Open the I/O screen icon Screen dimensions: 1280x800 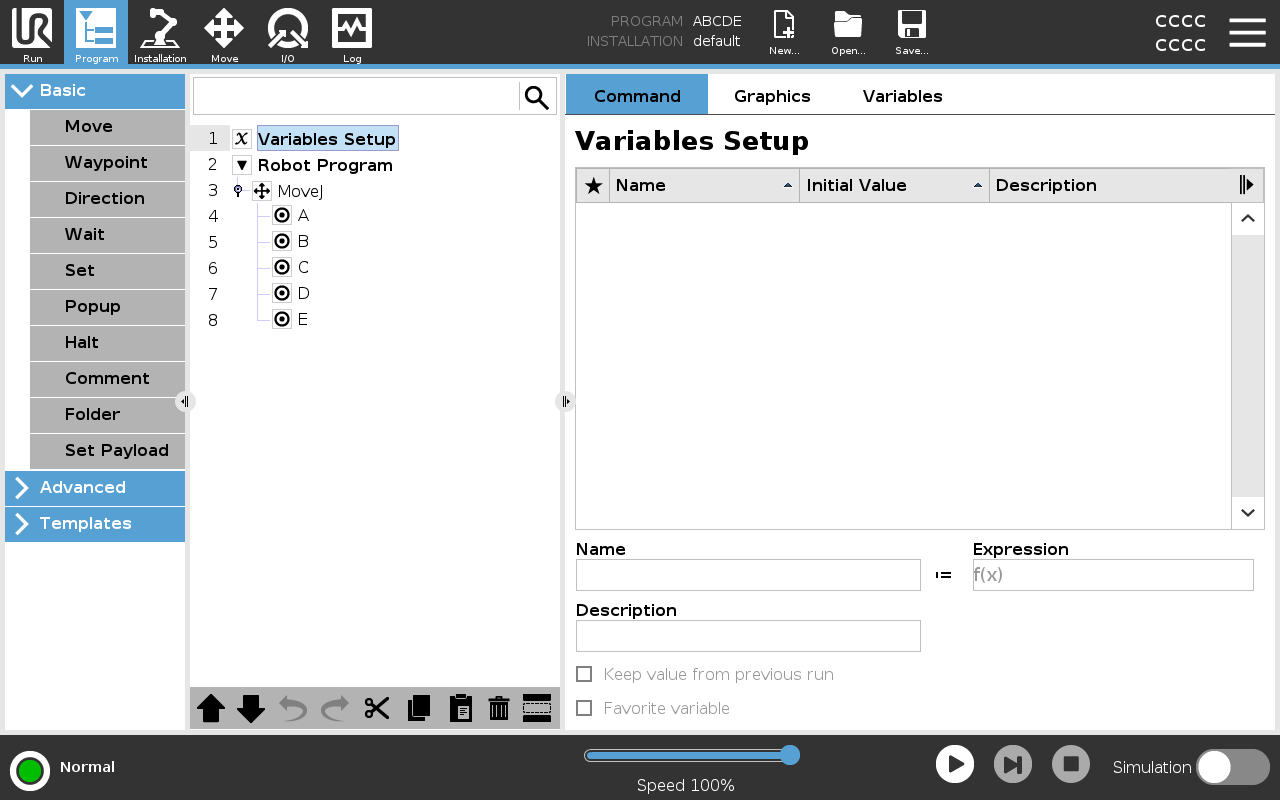pyautogui.click(x=287, y=33)
